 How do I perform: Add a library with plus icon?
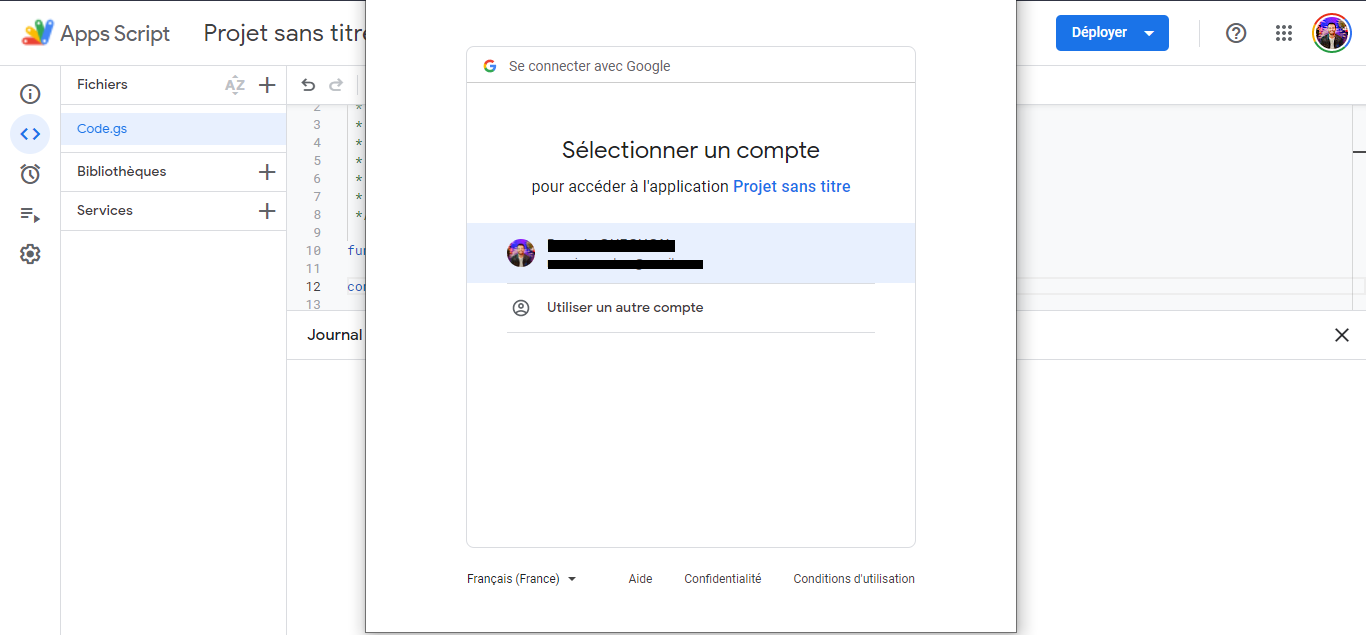[267, 172]
